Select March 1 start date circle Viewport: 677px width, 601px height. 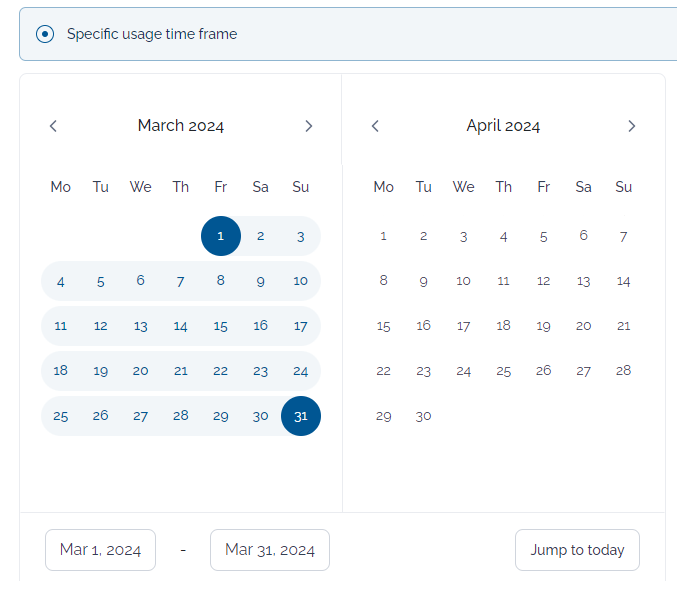(221, 236)
